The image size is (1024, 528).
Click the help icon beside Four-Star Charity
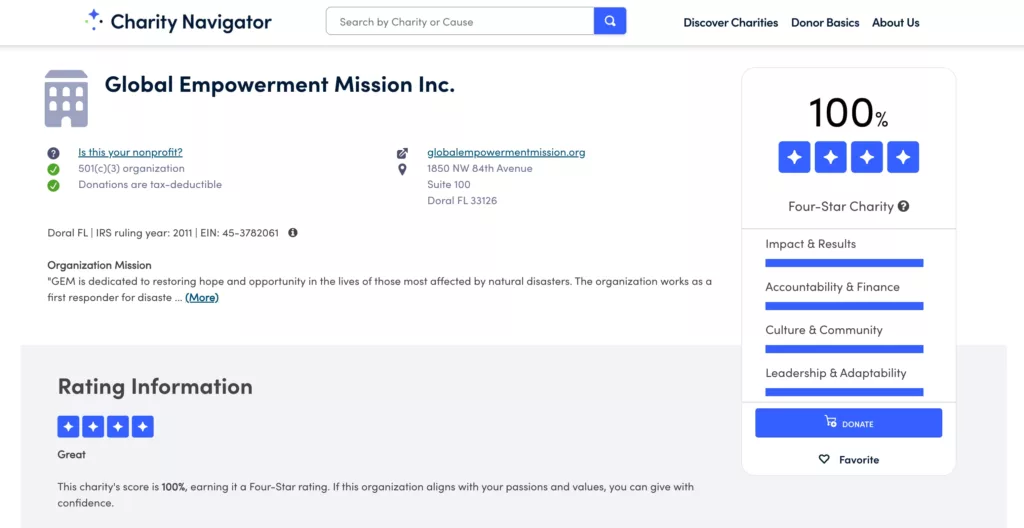tap(903, 206)
